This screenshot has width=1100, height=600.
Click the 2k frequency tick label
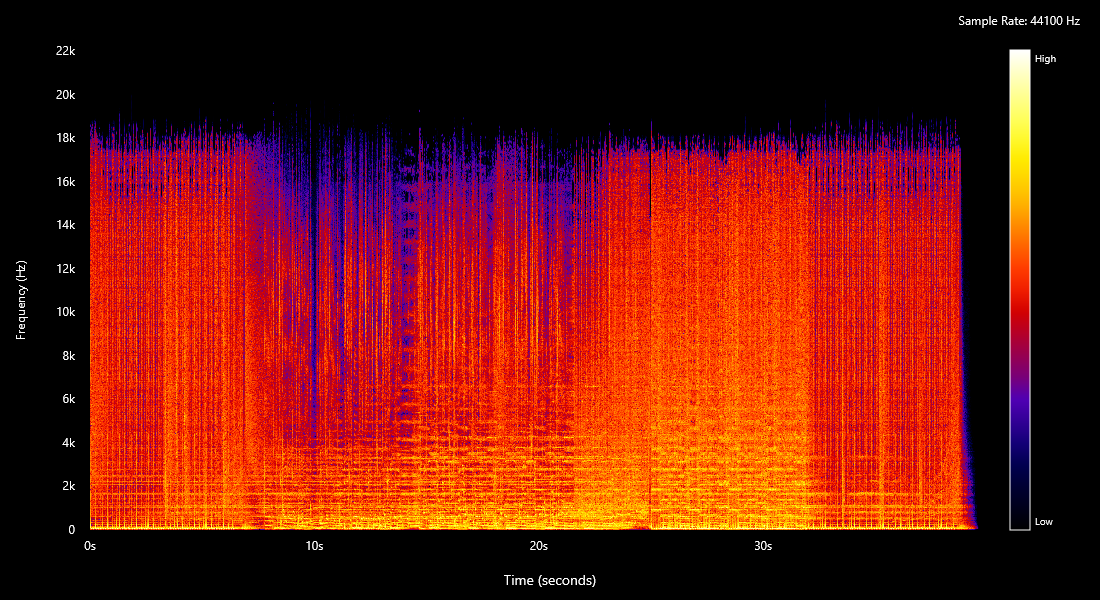pyautogui.click(x=69, y=486)
